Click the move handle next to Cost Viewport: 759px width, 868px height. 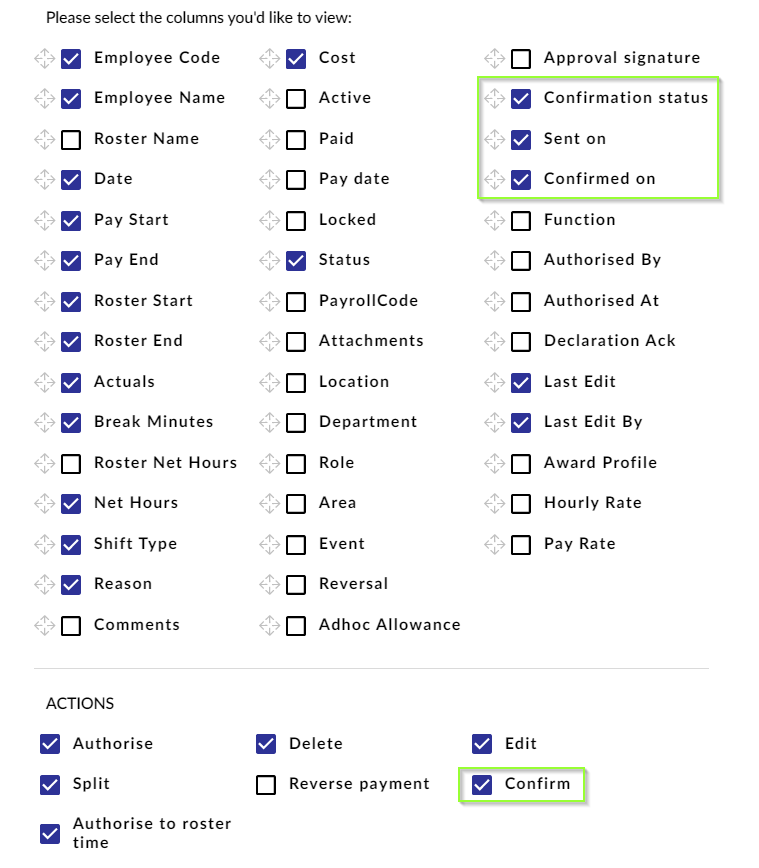pyautogui.click(x=269, y=58)
